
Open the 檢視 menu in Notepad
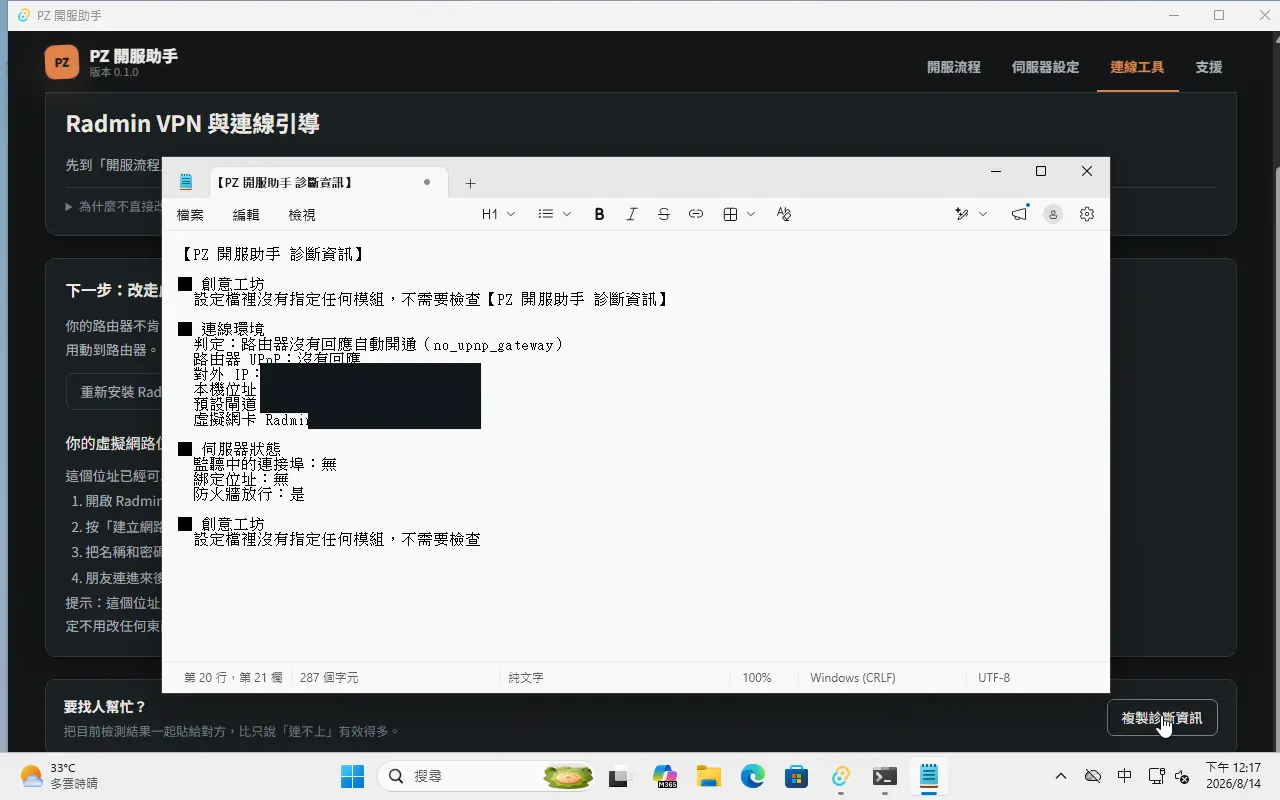pyautogui.click(x=302, y=215)
